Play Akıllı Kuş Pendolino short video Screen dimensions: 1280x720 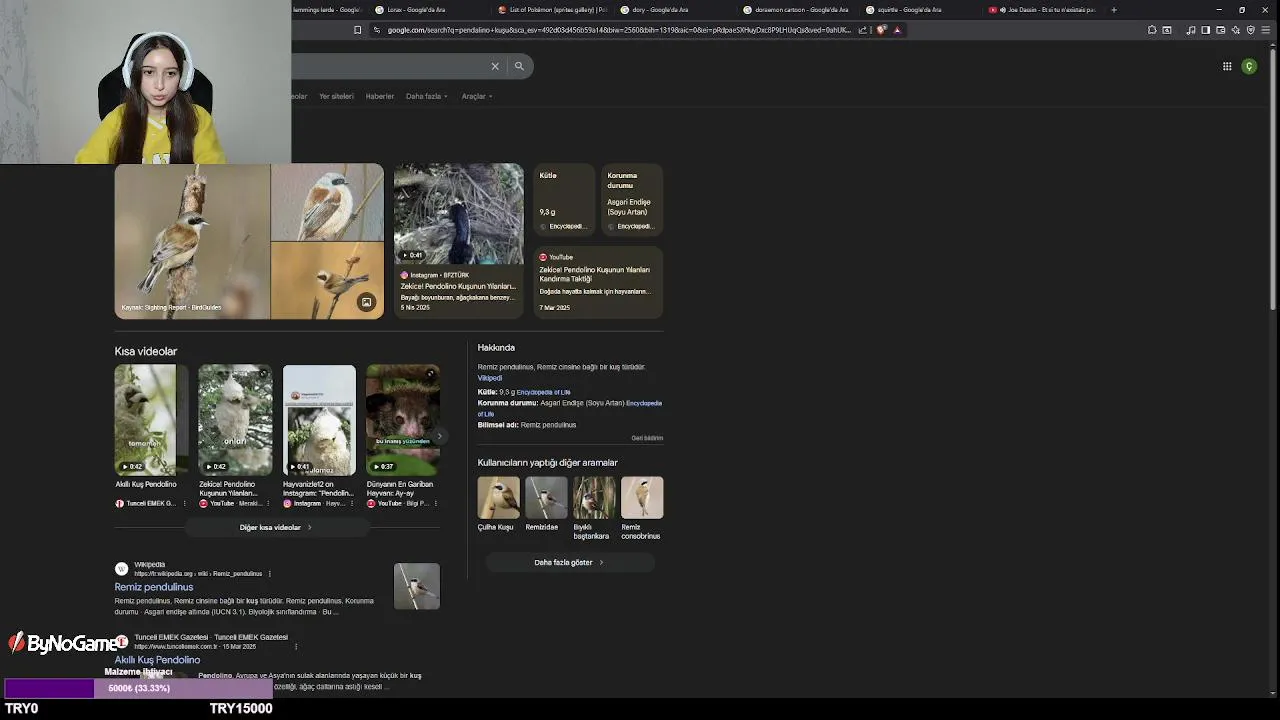[151, 420]
